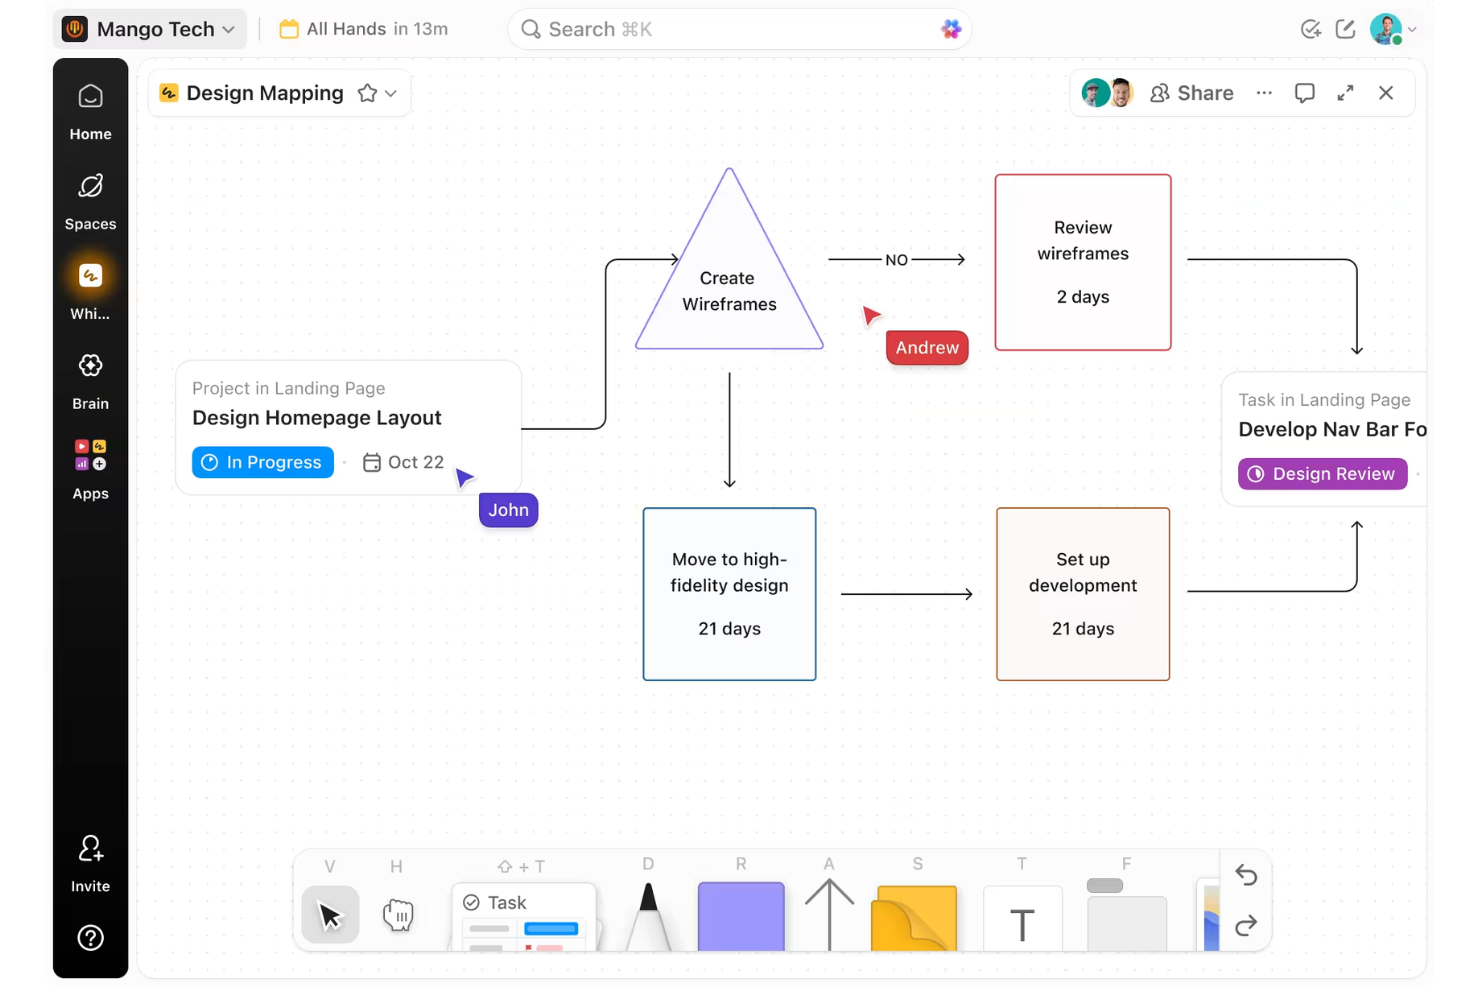Click the NO connector label
Image resolution: width=1480 pixels, height=987 pixels.
[x=896, y=260]
